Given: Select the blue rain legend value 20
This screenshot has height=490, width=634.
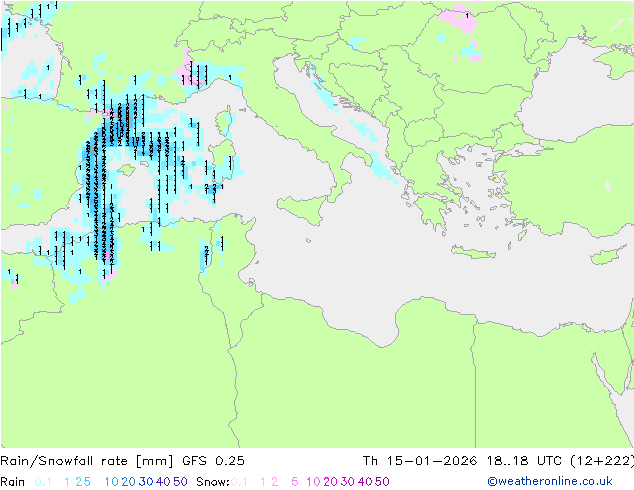Looking at the screenshot, I should [x=129, y=482].
